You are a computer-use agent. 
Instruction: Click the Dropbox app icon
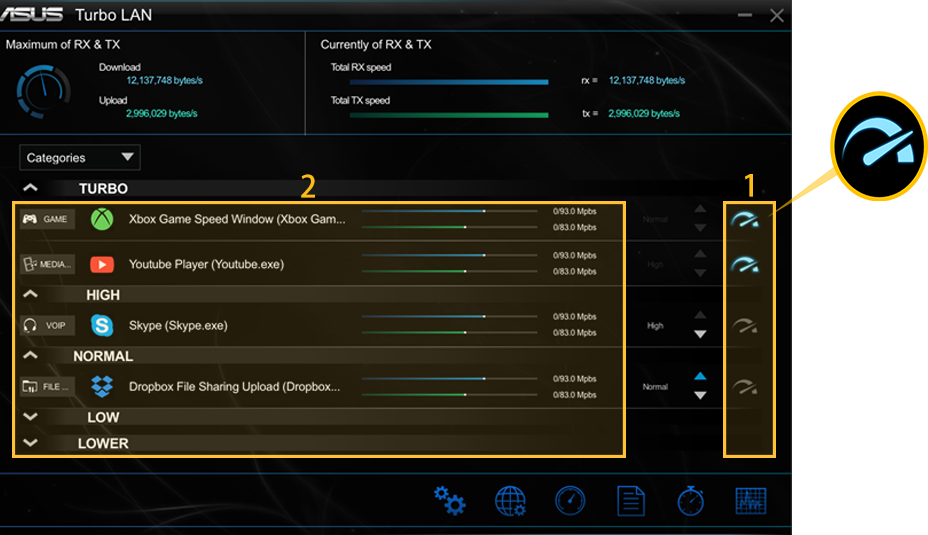click(x=102, y=386)
